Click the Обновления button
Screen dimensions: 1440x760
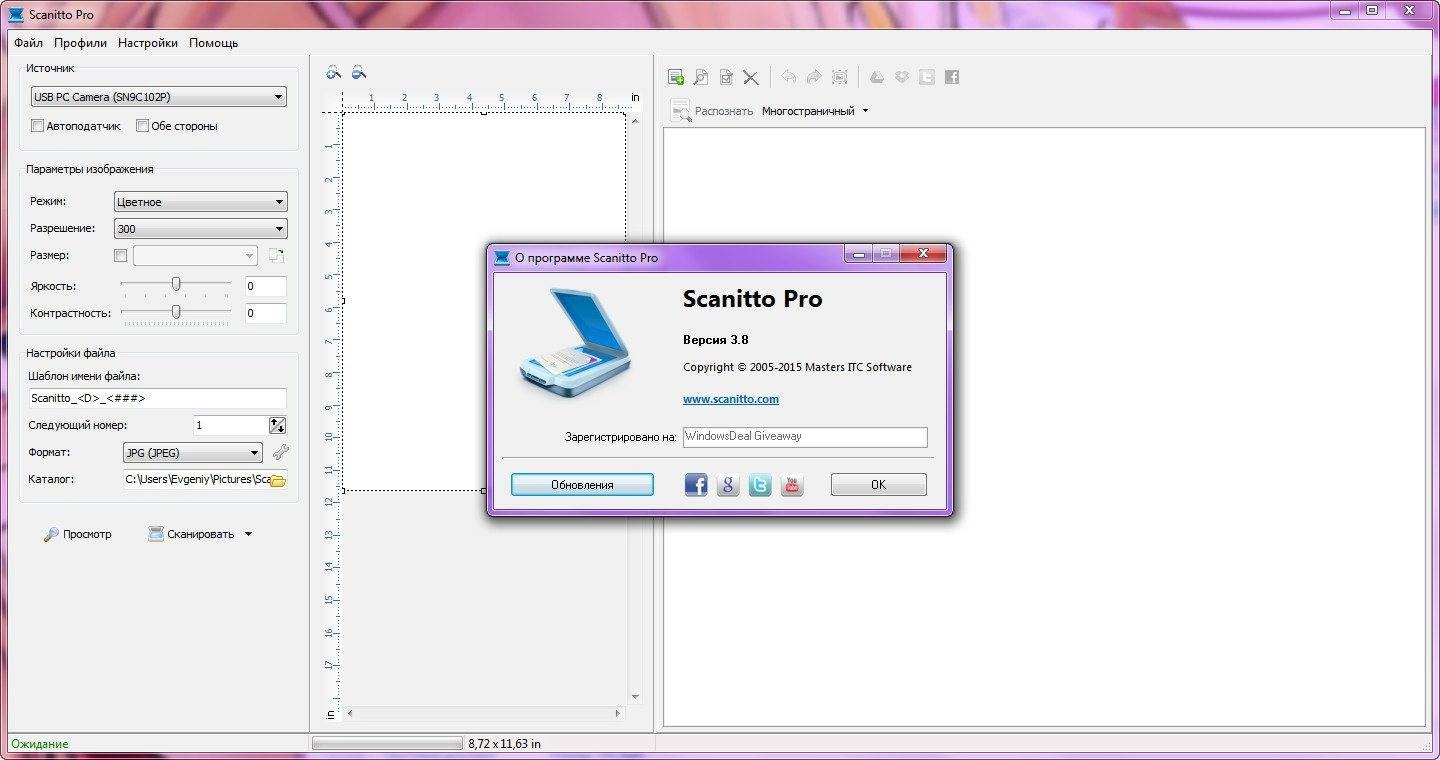tap(582, 485)
